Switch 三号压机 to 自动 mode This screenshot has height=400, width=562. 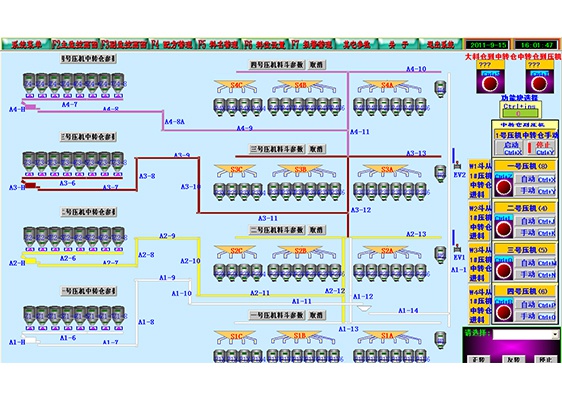click(x=535, y=263)
